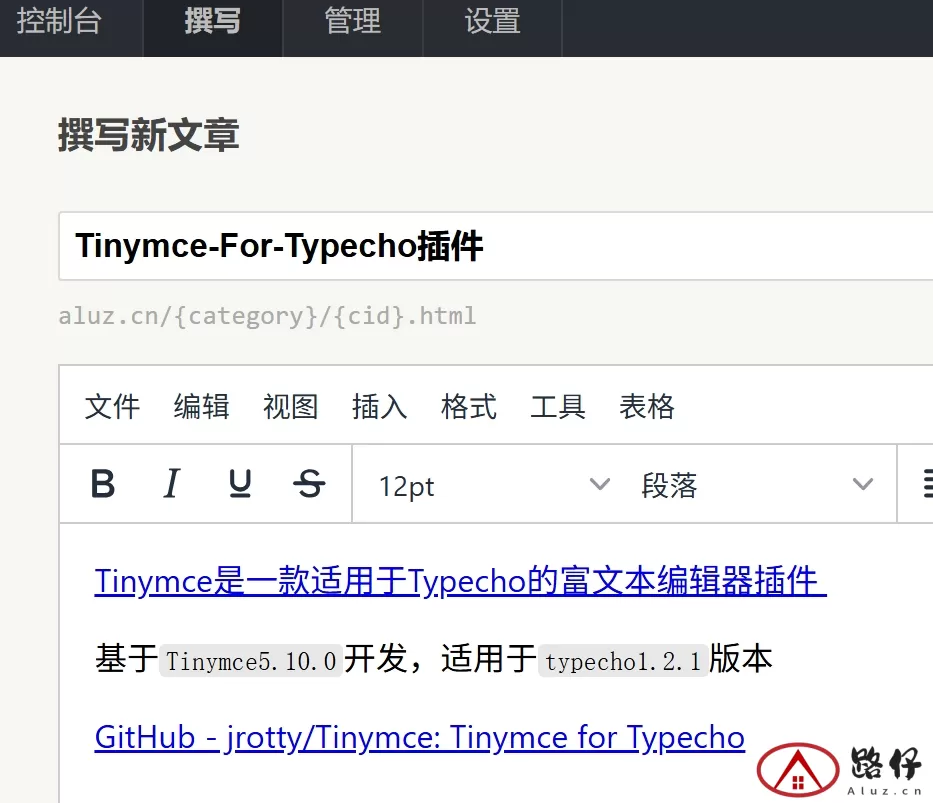Open the 表格 menu
The image size is (933, 803).
tap(646, 406)
